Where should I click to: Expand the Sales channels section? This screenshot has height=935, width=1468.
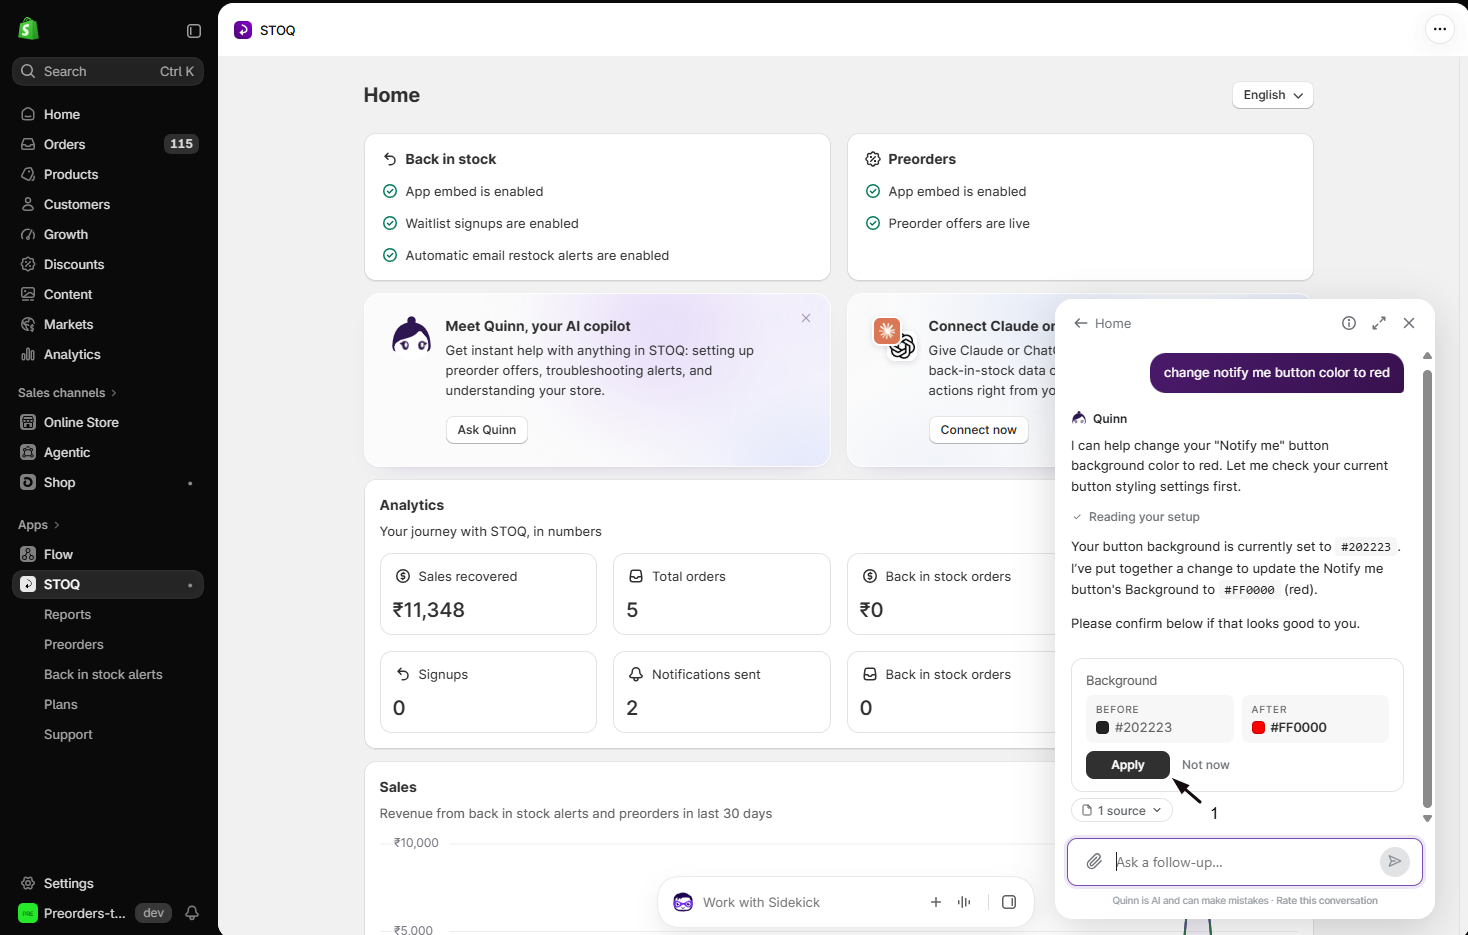(x=67, y=393)
